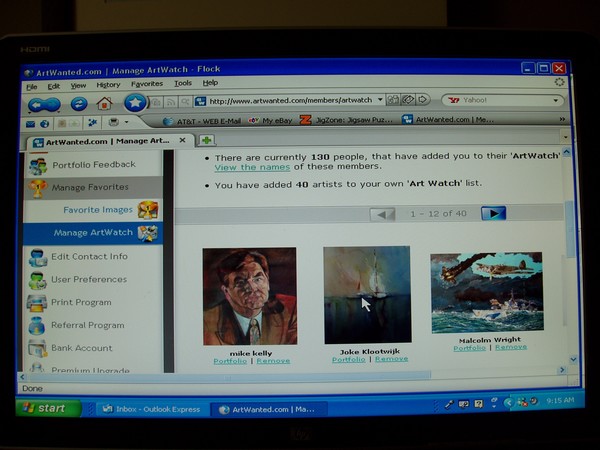Click the Bank Account icon

(x=37, y=349)
